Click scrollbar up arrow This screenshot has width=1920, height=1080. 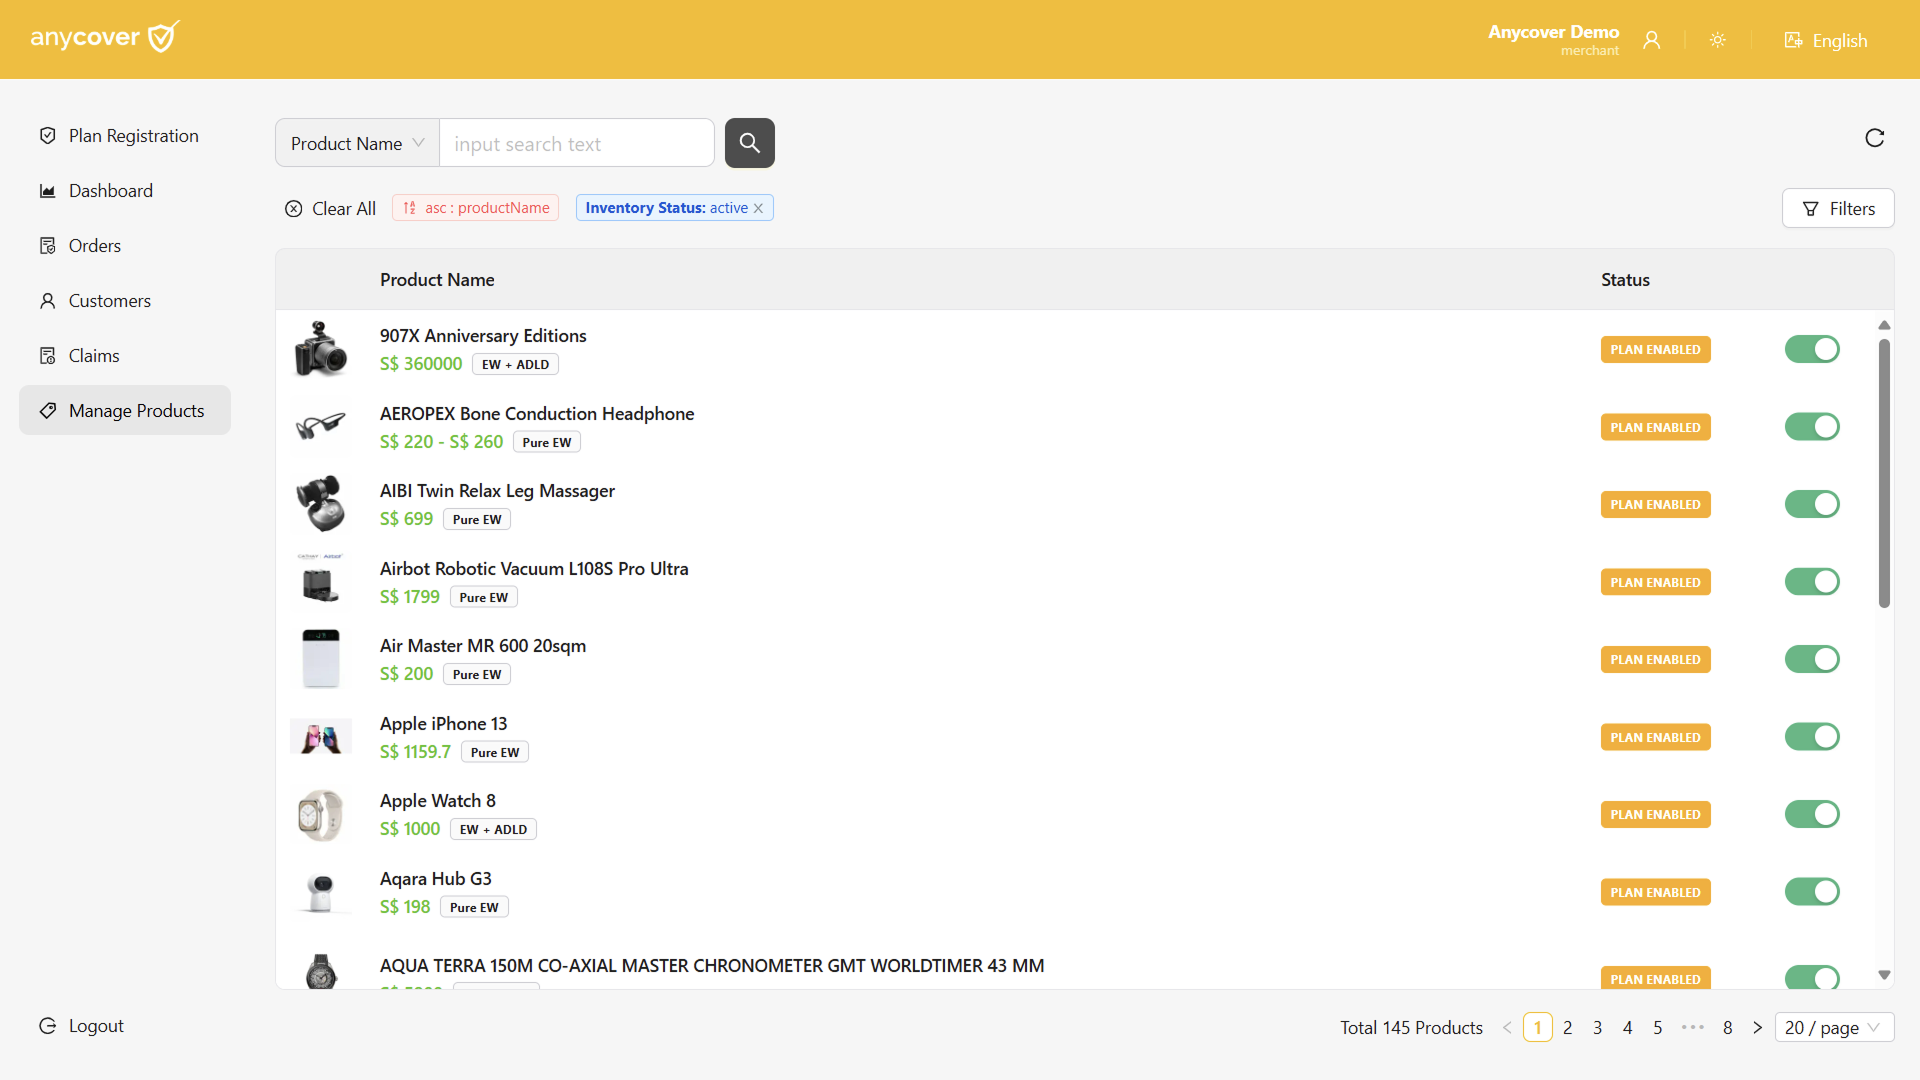pyautogui.click(x=1884, y=325)
